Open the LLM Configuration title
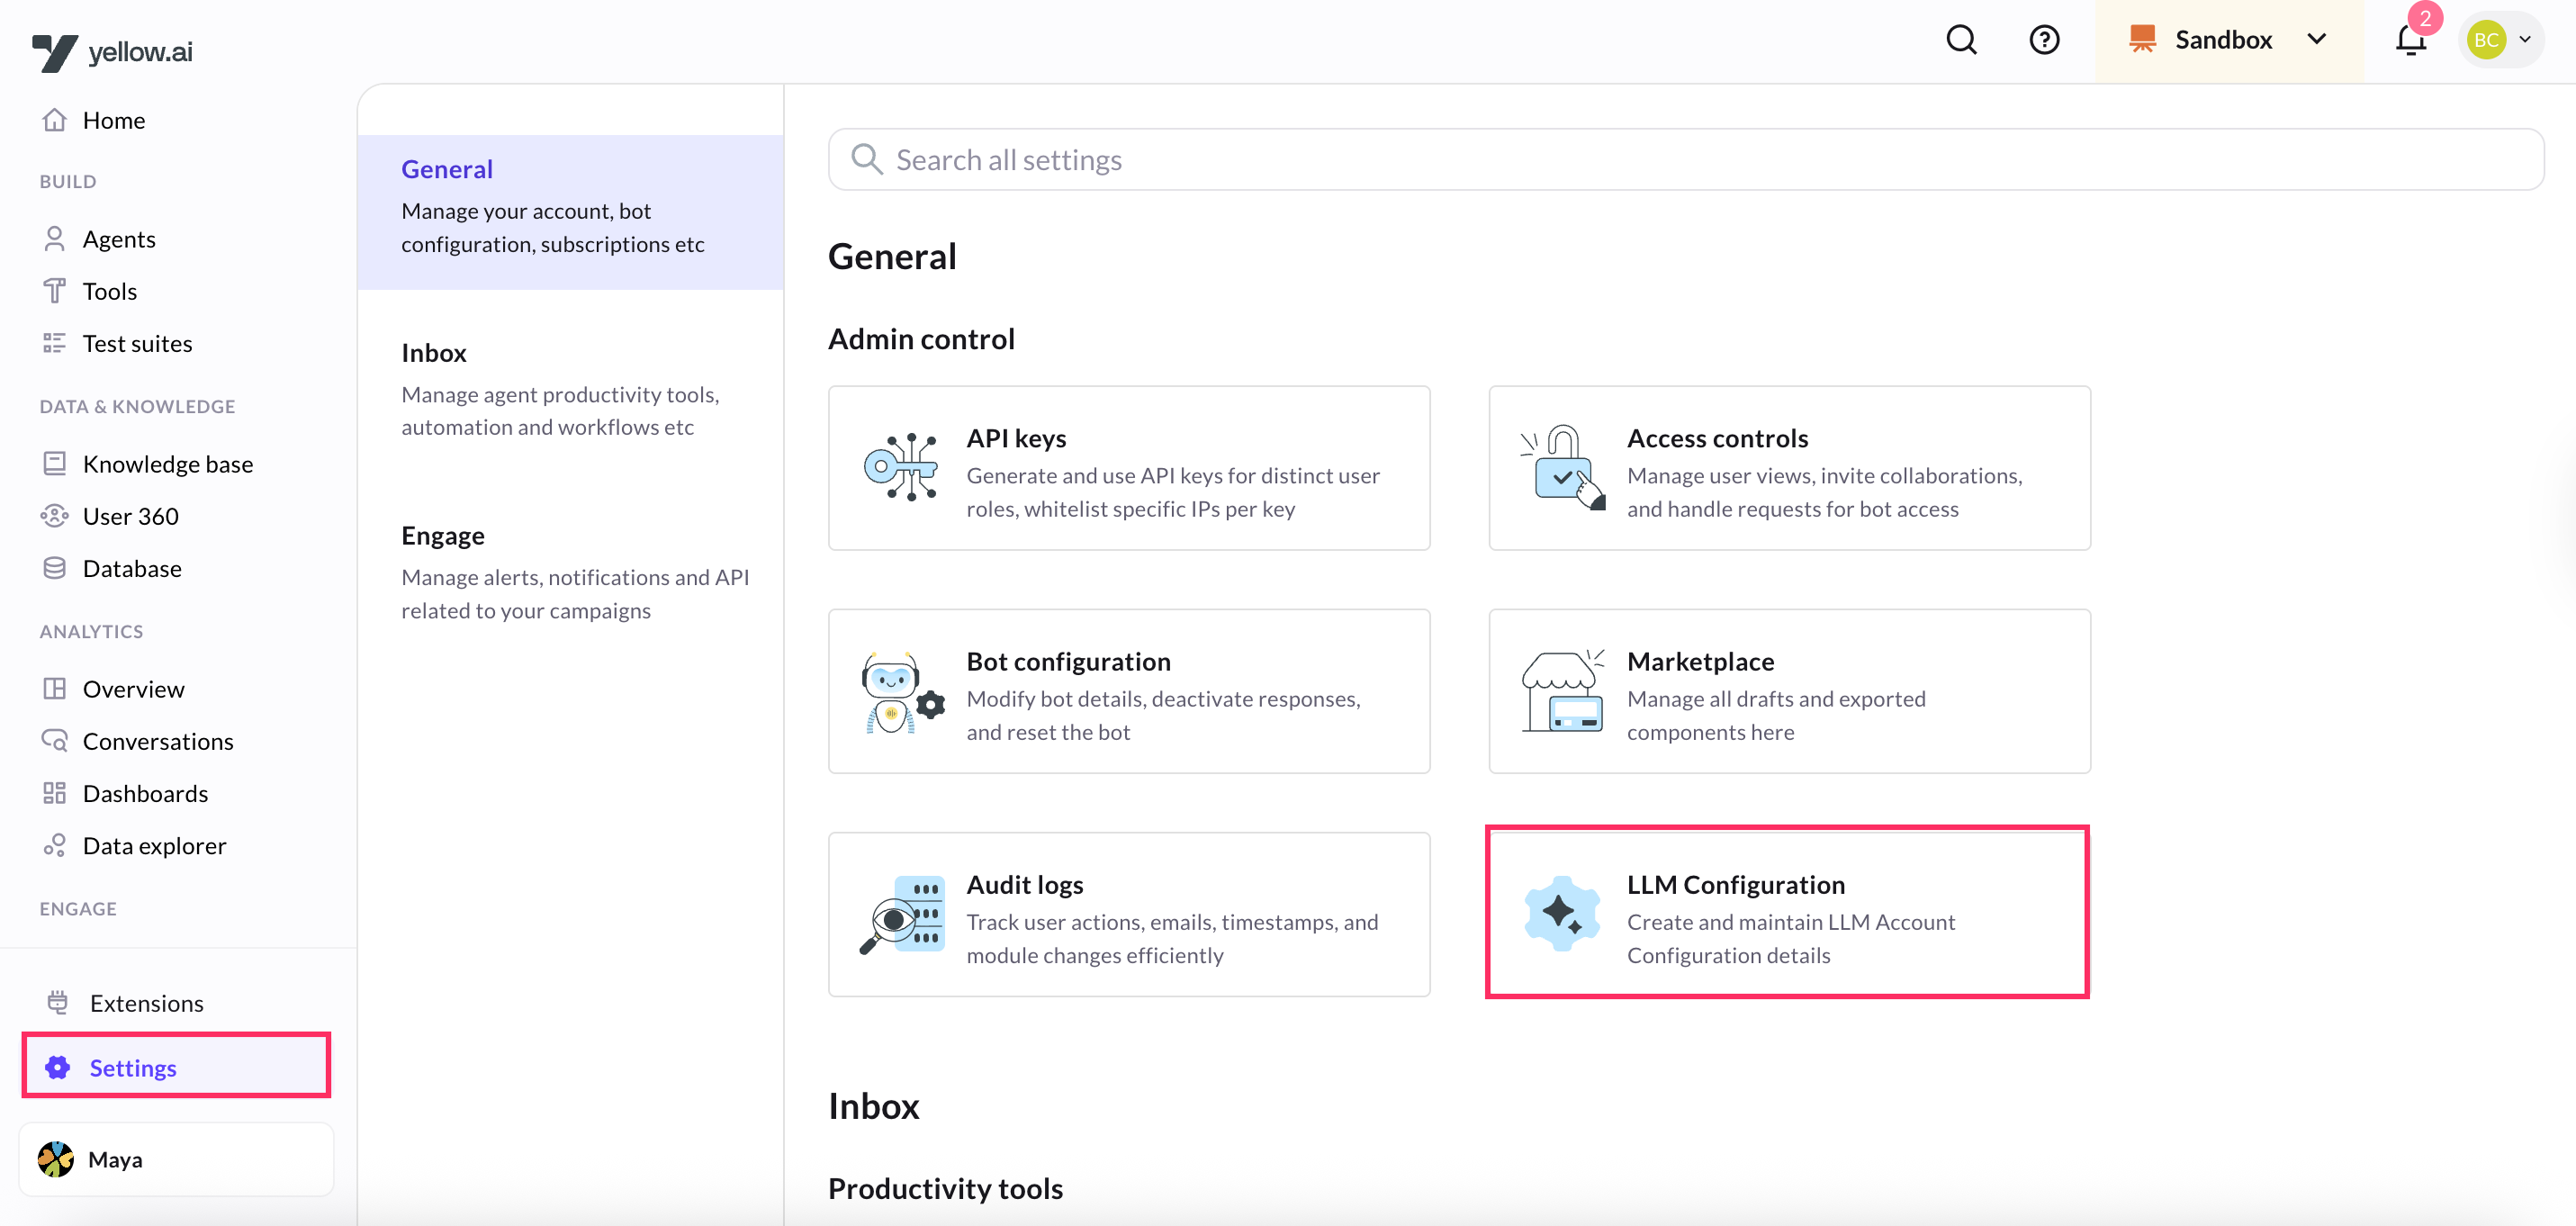Viewport: 2576px width, 1226px height. pos(1736,884)
